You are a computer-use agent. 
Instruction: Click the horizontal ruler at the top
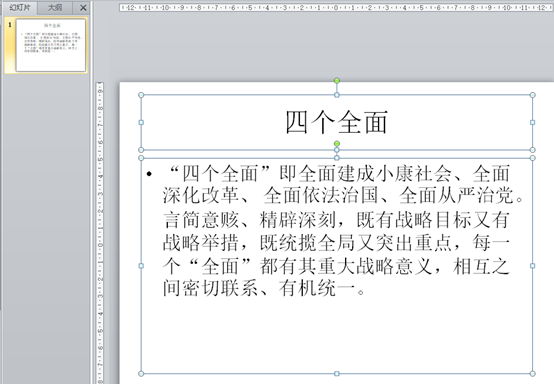(x=336, y=7)
